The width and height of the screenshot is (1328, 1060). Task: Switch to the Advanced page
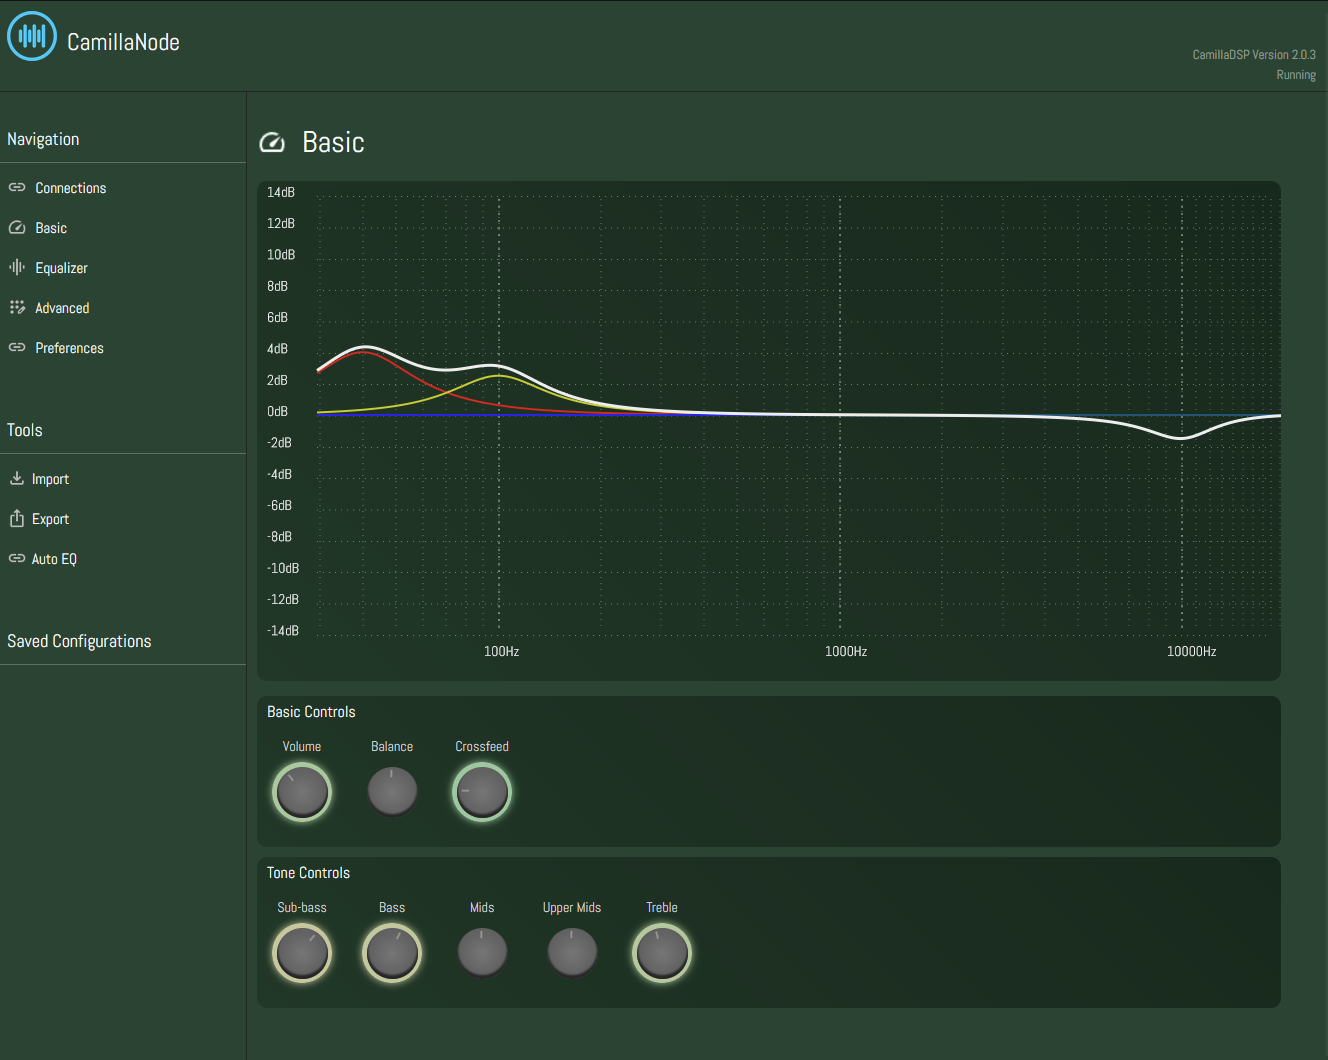62,308
